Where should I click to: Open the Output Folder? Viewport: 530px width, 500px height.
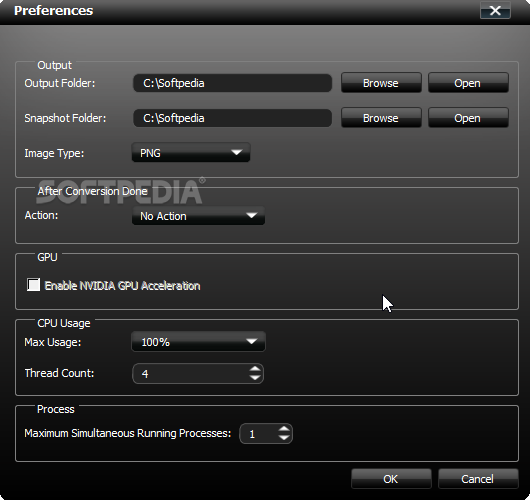click(468, 83)
